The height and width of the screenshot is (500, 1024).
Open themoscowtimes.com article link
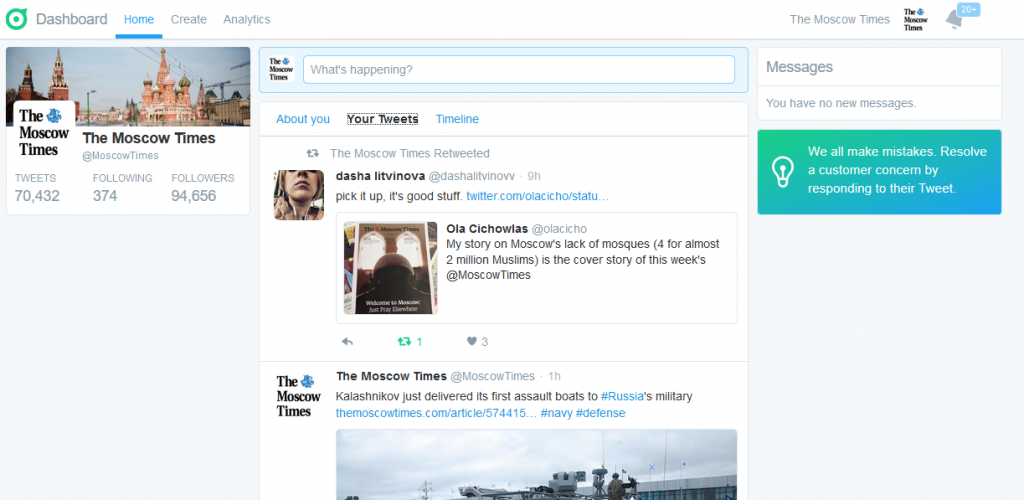[436, 413]
